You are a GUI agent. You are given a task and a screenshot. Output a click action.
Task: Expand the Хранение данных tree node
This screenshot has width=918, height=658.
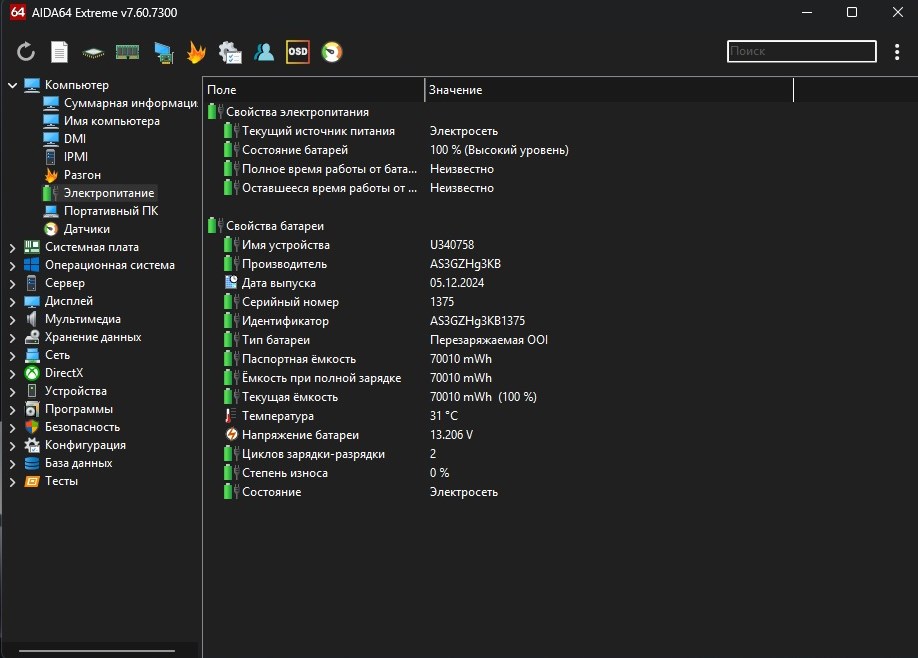13,337
